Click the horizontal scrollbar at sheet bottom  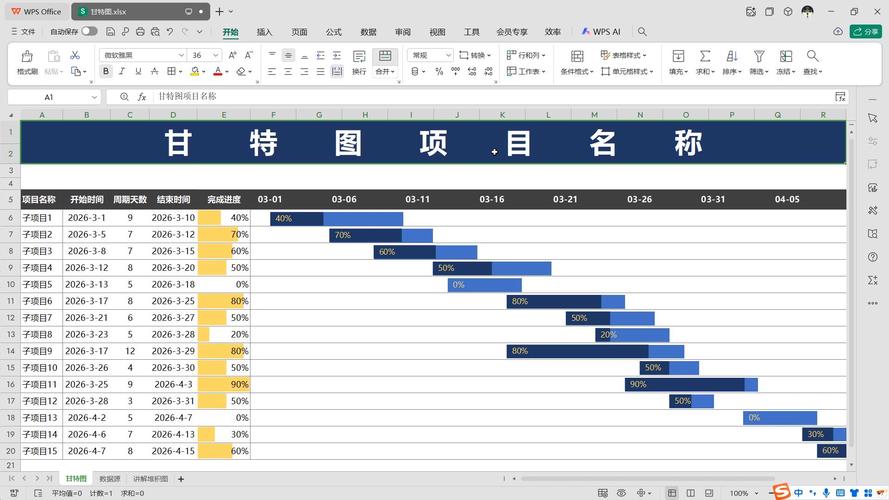pos(647,478)
